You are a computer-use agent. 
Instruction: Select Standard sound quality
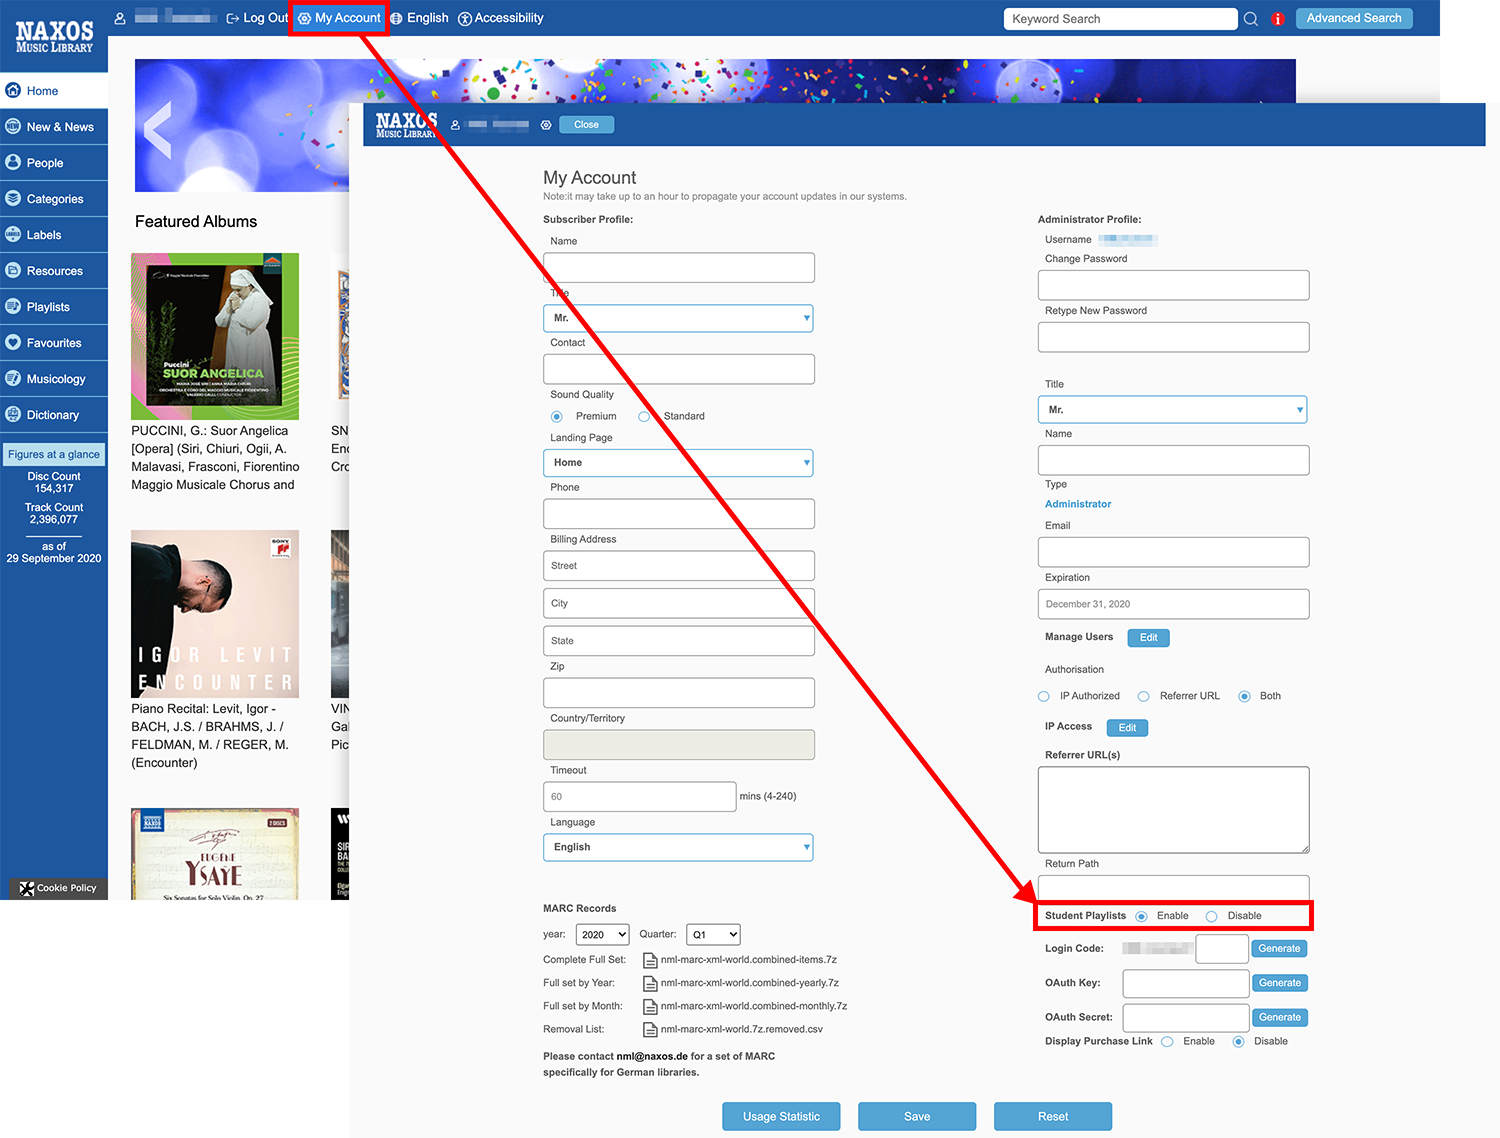pos(644,417)
